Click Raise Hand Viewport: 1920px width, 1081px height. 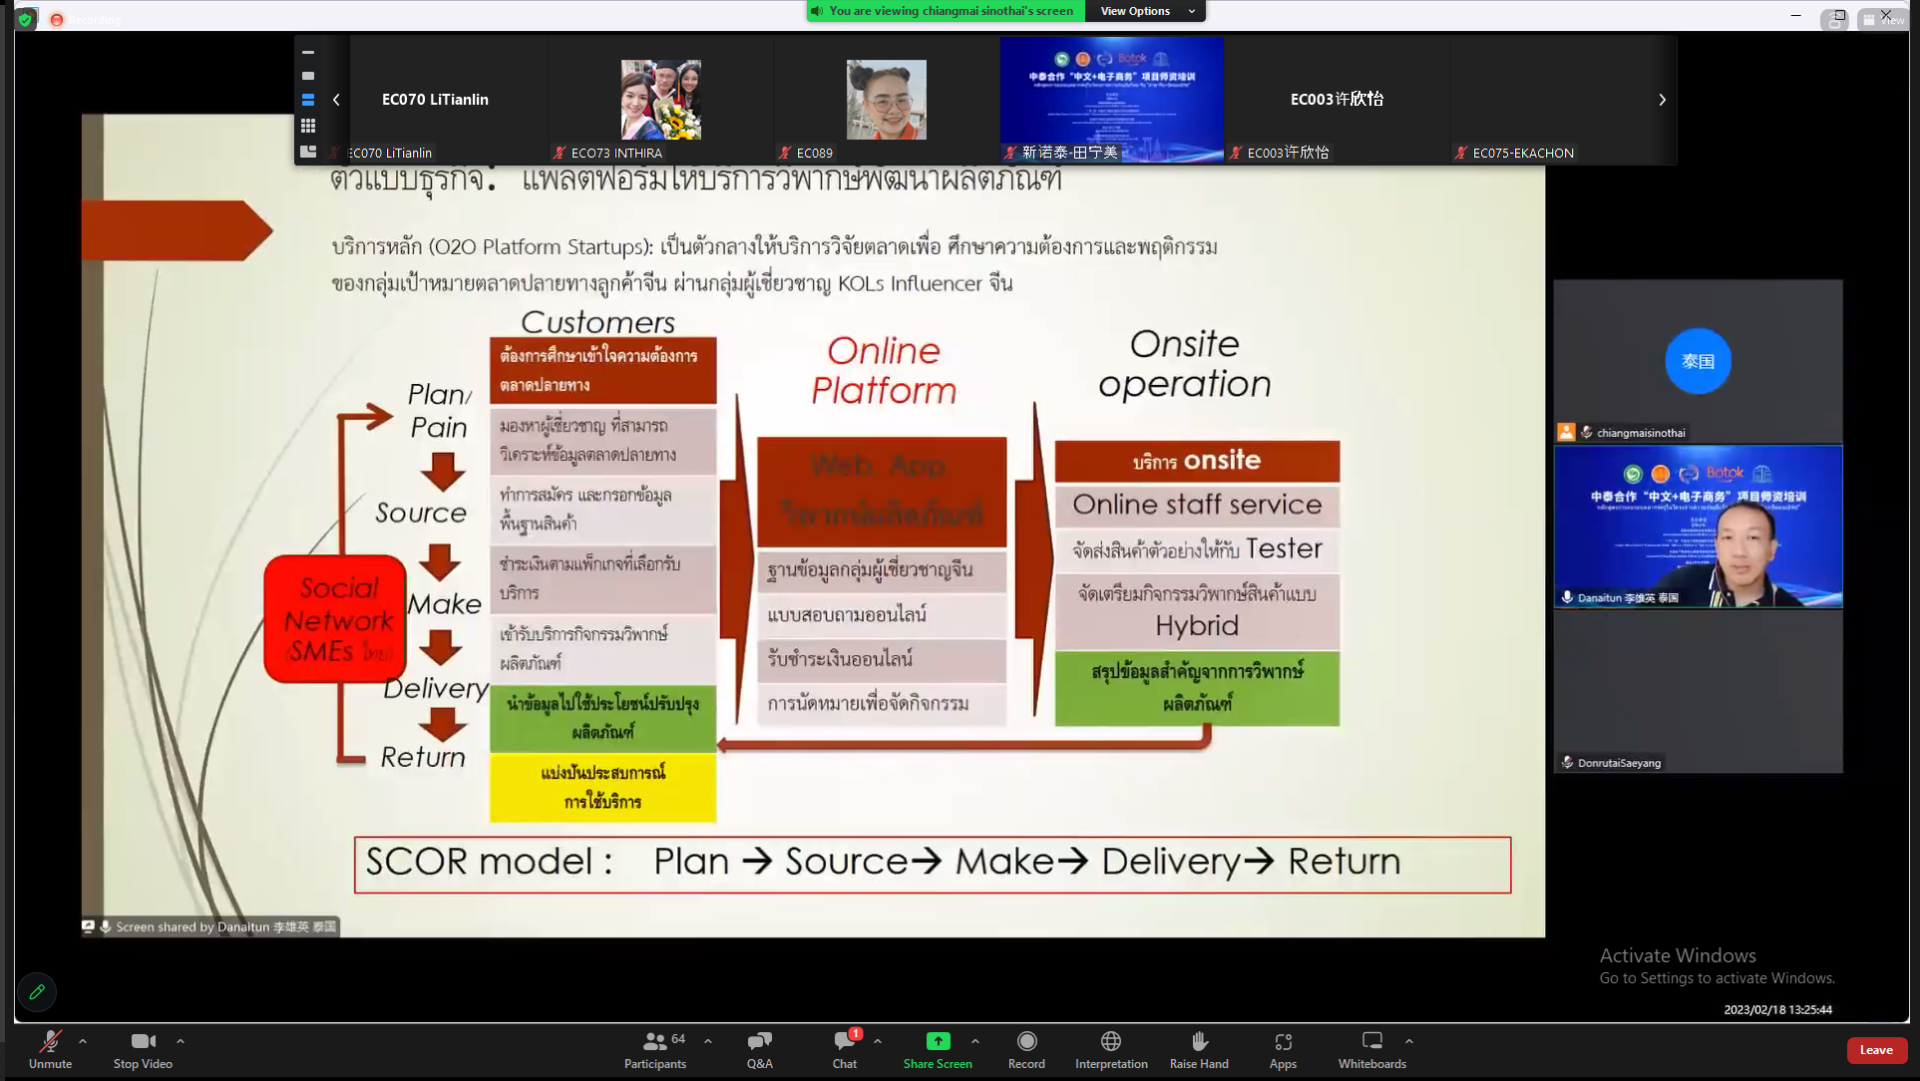click(1199, 1050)
